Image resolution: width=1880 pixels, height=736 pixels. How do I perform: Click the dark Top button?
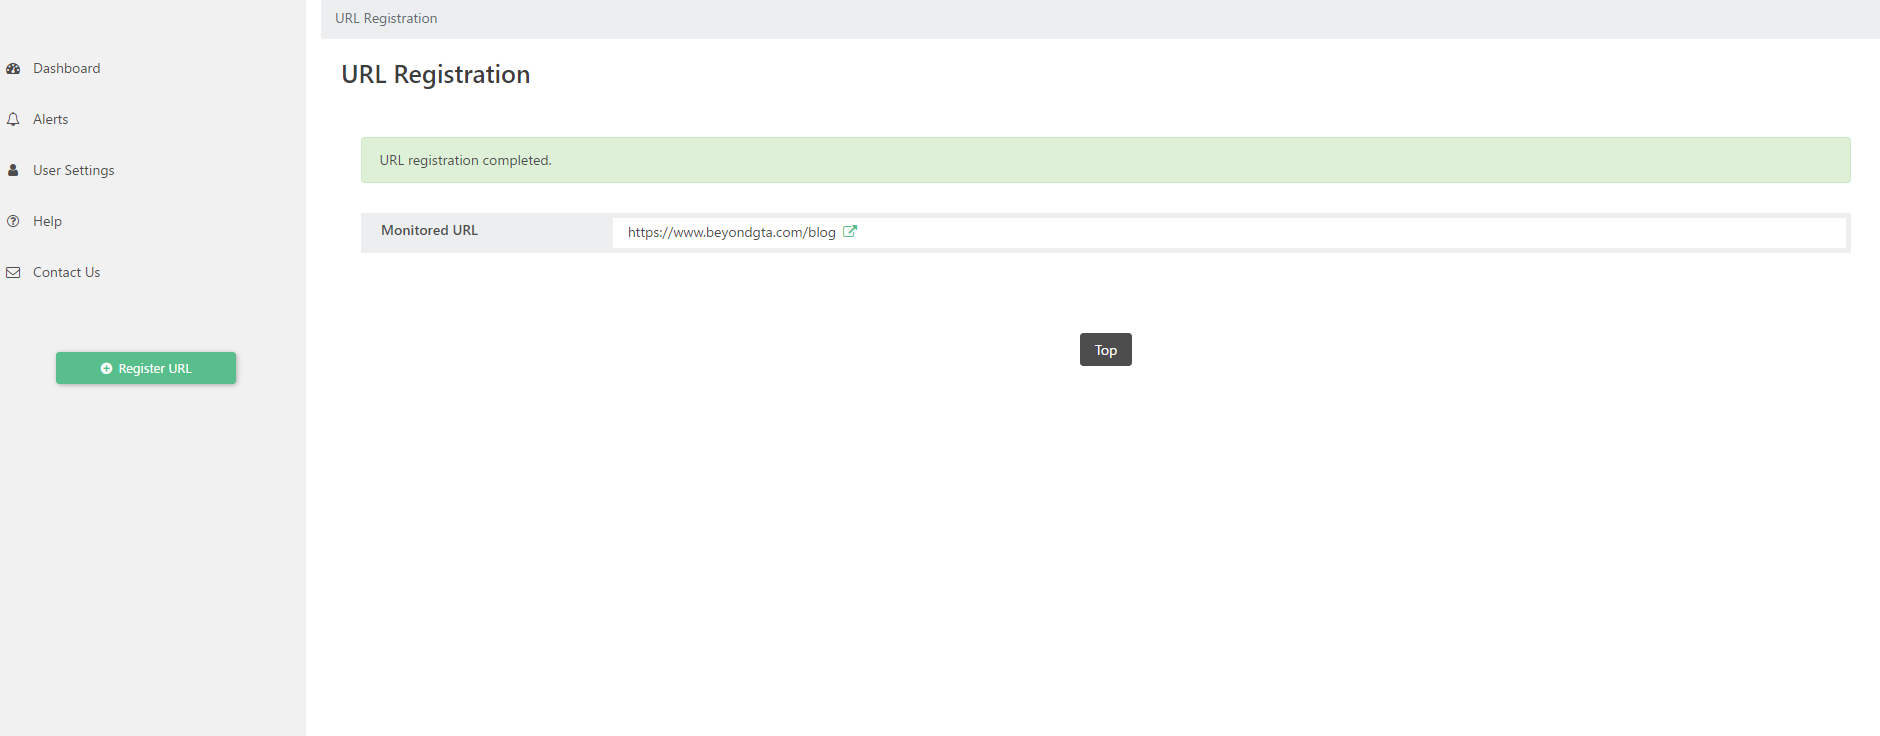coord(1105,350)
